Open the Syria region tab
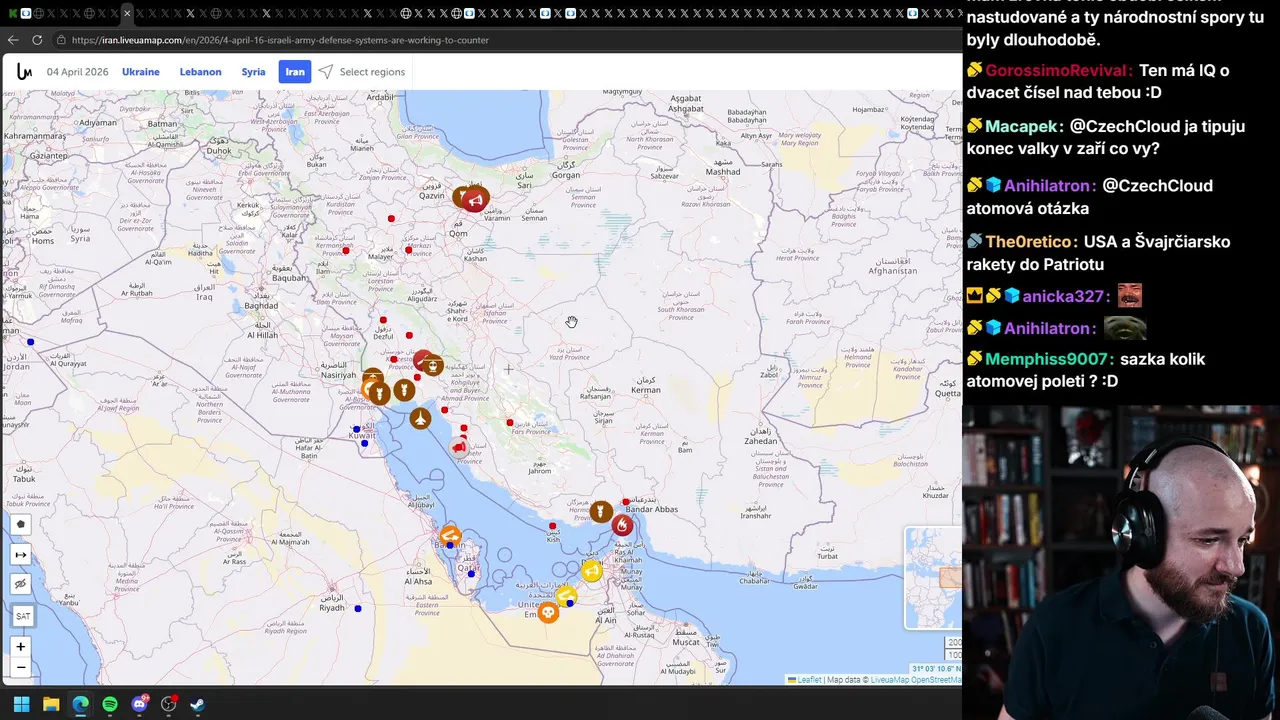 point(253,72)
